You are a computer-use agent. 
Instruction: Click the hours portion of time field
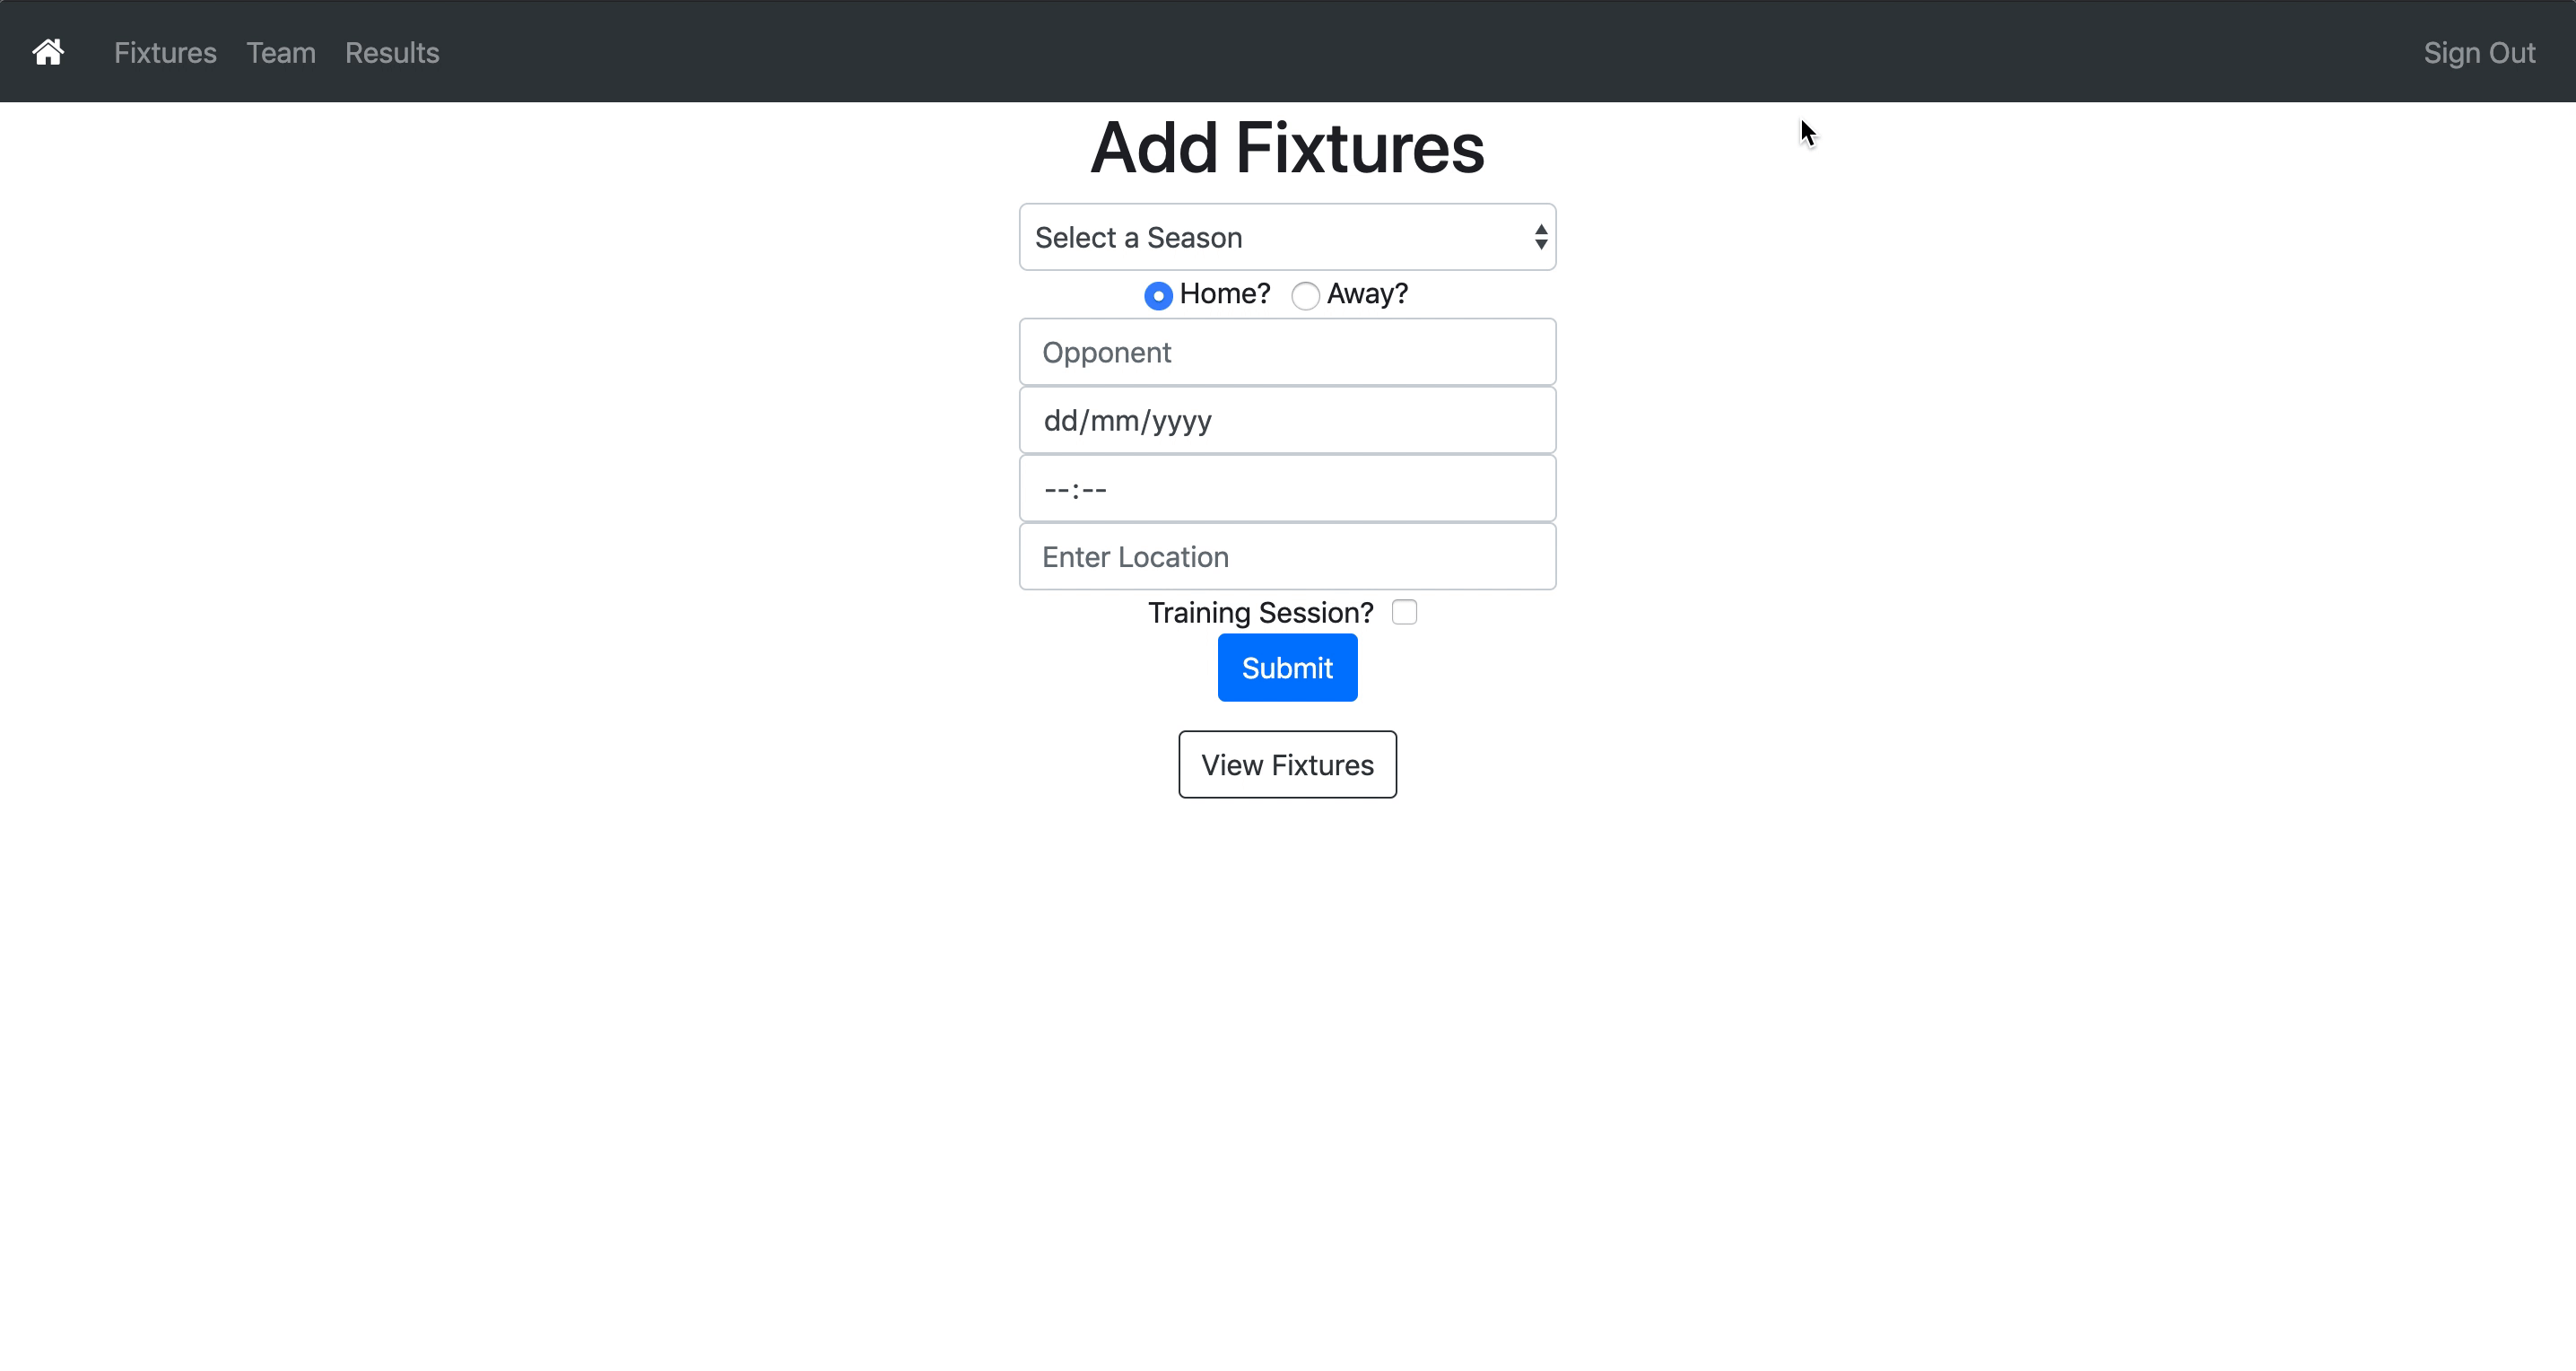[x=1056, y=490]
